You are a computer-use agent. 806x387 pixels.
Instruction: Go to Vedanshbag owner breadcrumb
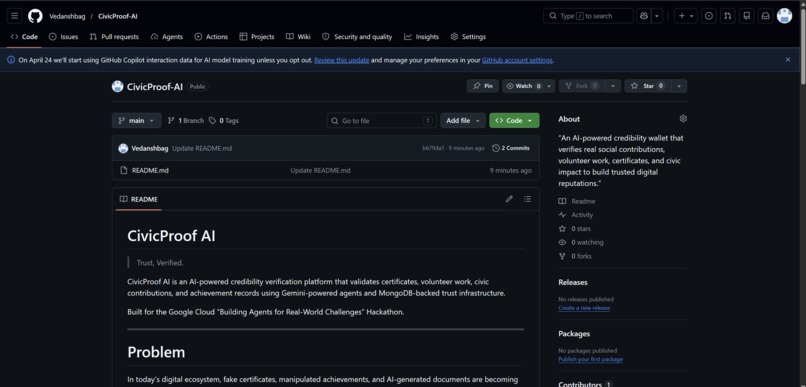pos(67,16)
